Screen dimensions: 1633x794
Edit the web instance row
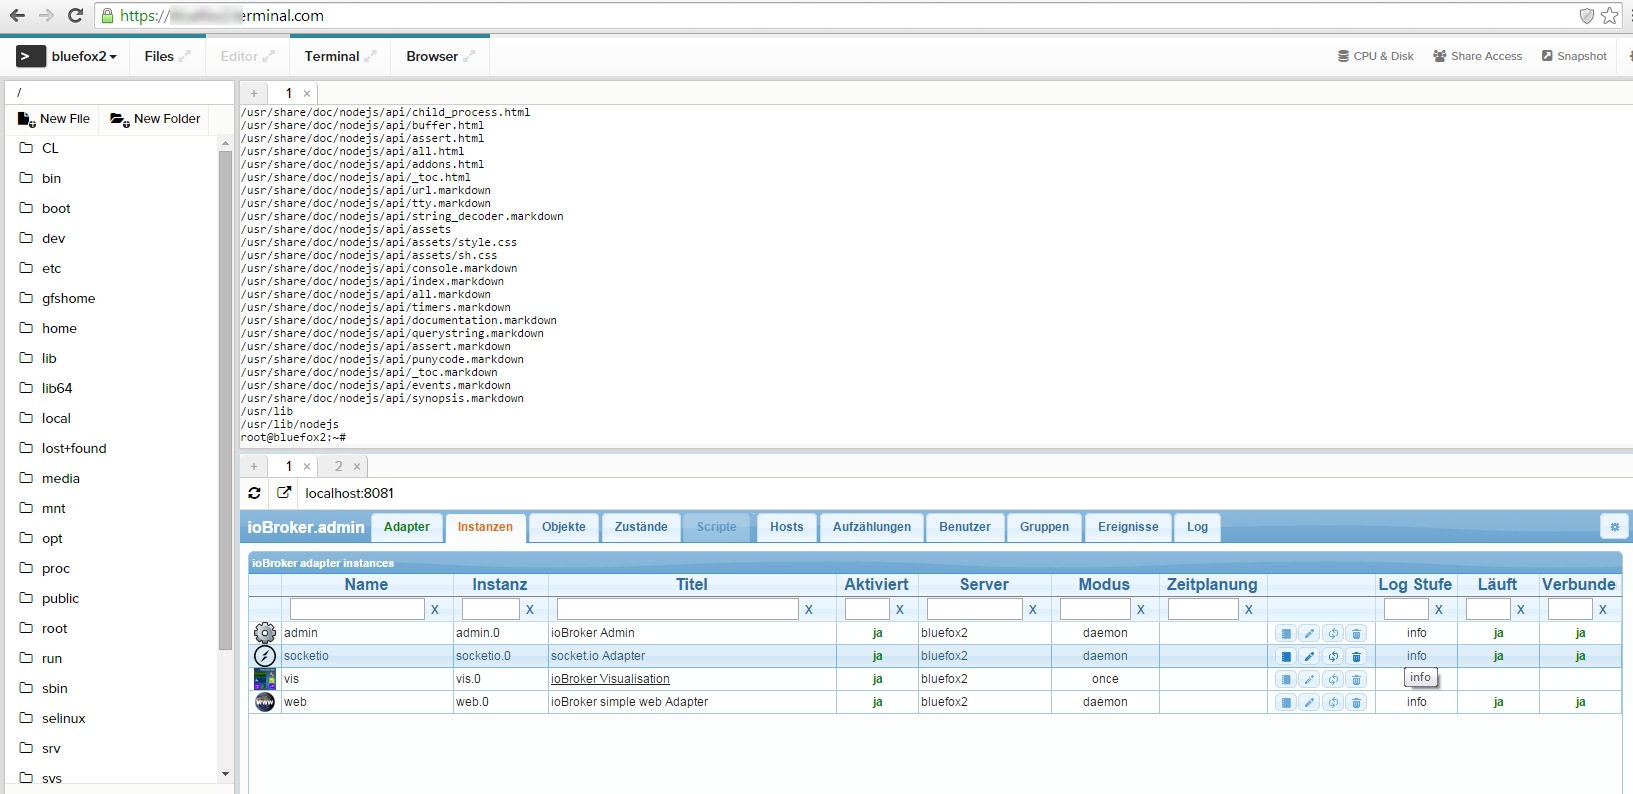tap(1309, 702)
